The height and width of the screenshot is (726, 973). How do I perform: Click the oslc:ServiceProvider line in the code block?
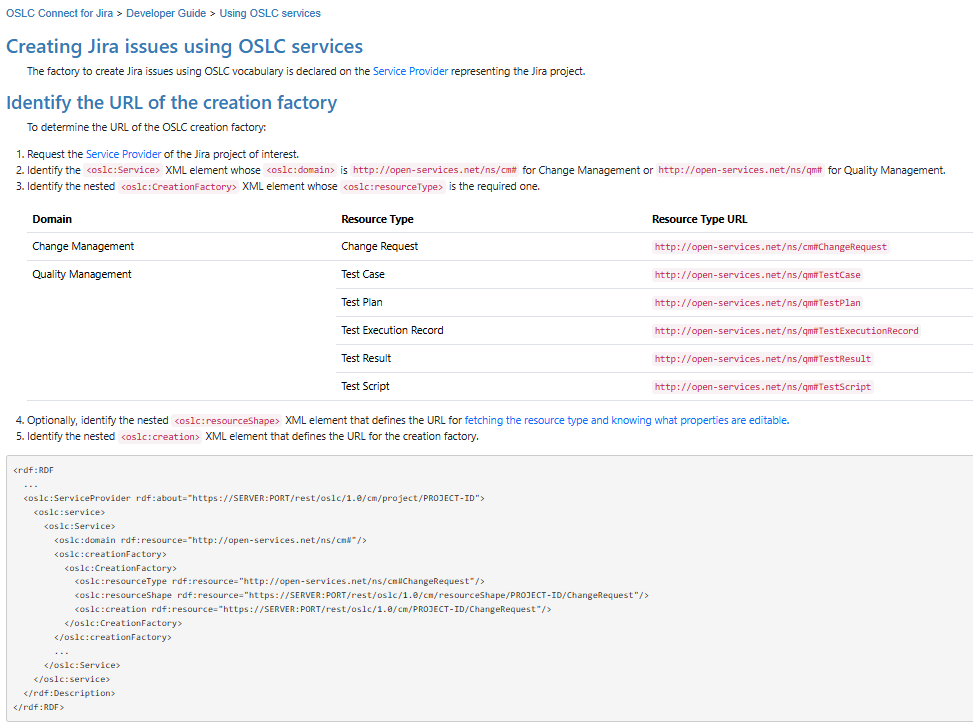(x=254, y=497)
